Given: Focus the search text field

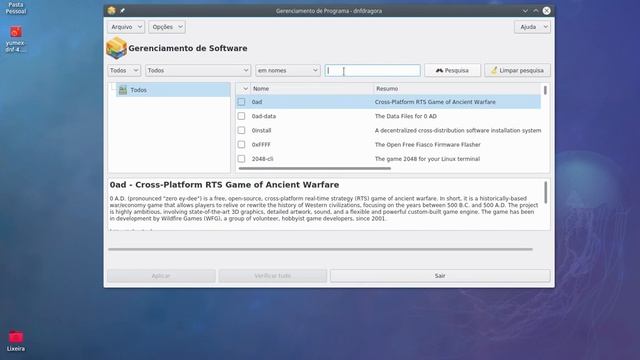Looking at the screenshot, I should [x=372, y=70].
